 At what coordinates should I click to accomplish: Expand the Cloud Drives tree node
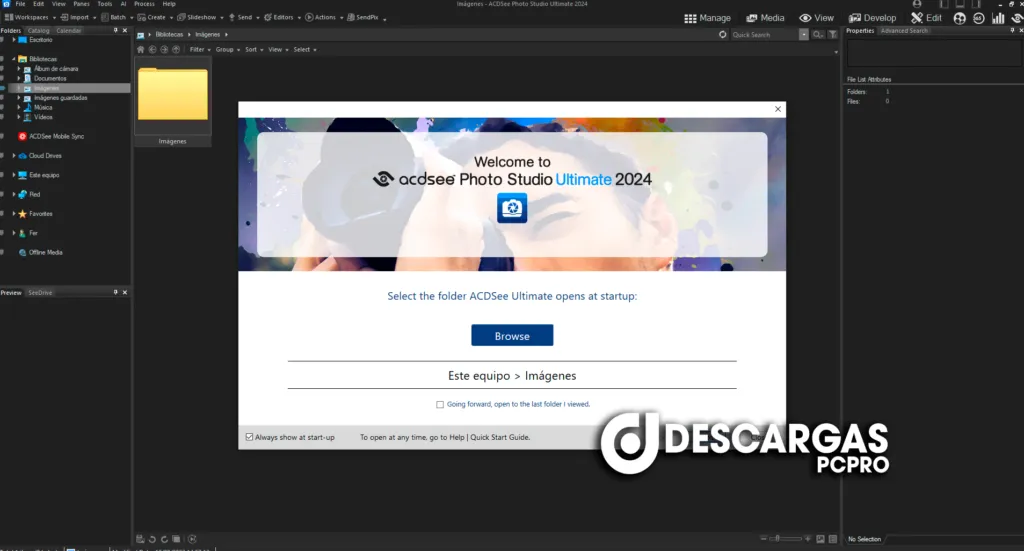[x=14, y=156]
